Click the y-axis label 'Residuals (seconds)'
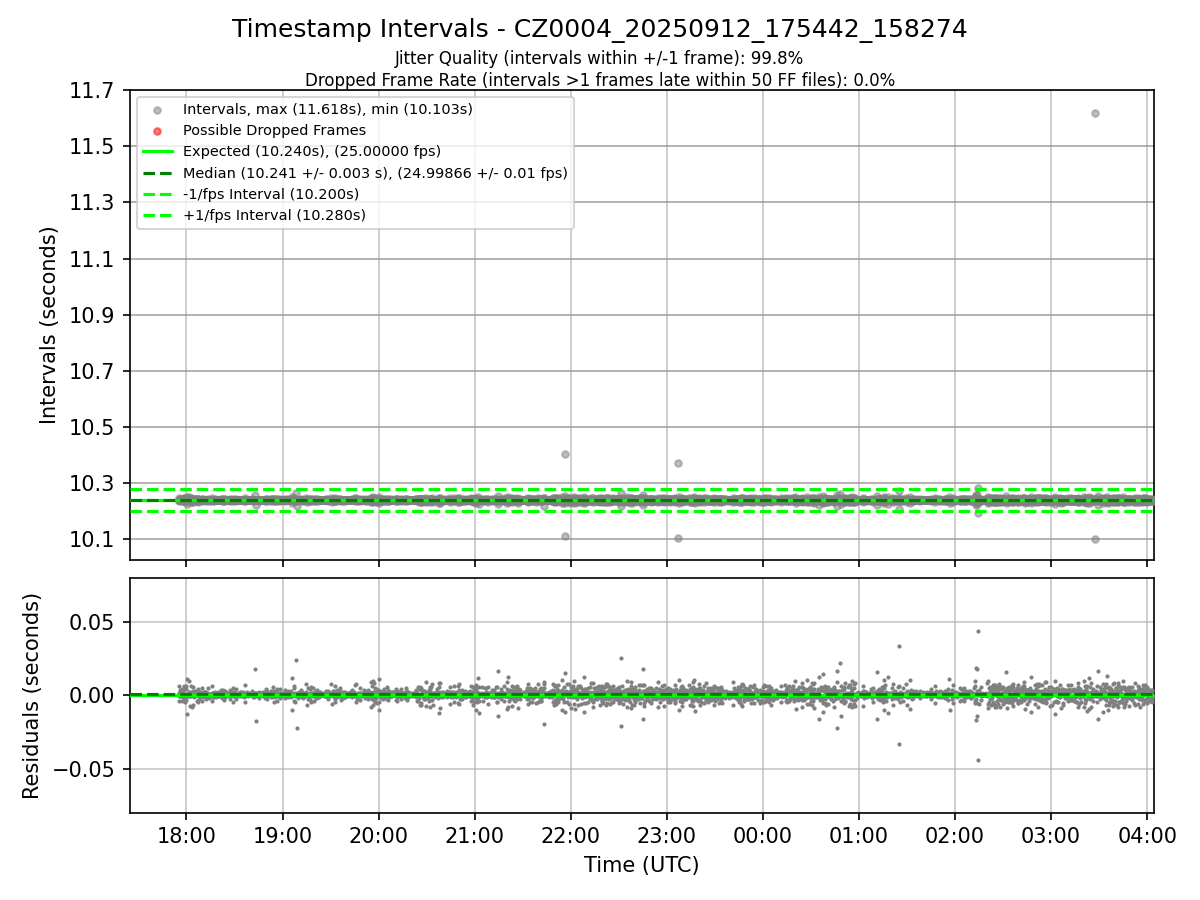The image size is (1200, 900). click(32, 696)
